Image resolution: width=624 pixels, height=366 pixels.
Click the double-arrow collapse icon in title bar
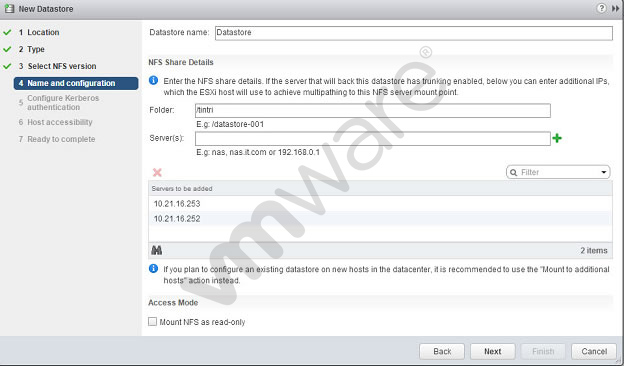pyautogui.click(x=616, y=8)
